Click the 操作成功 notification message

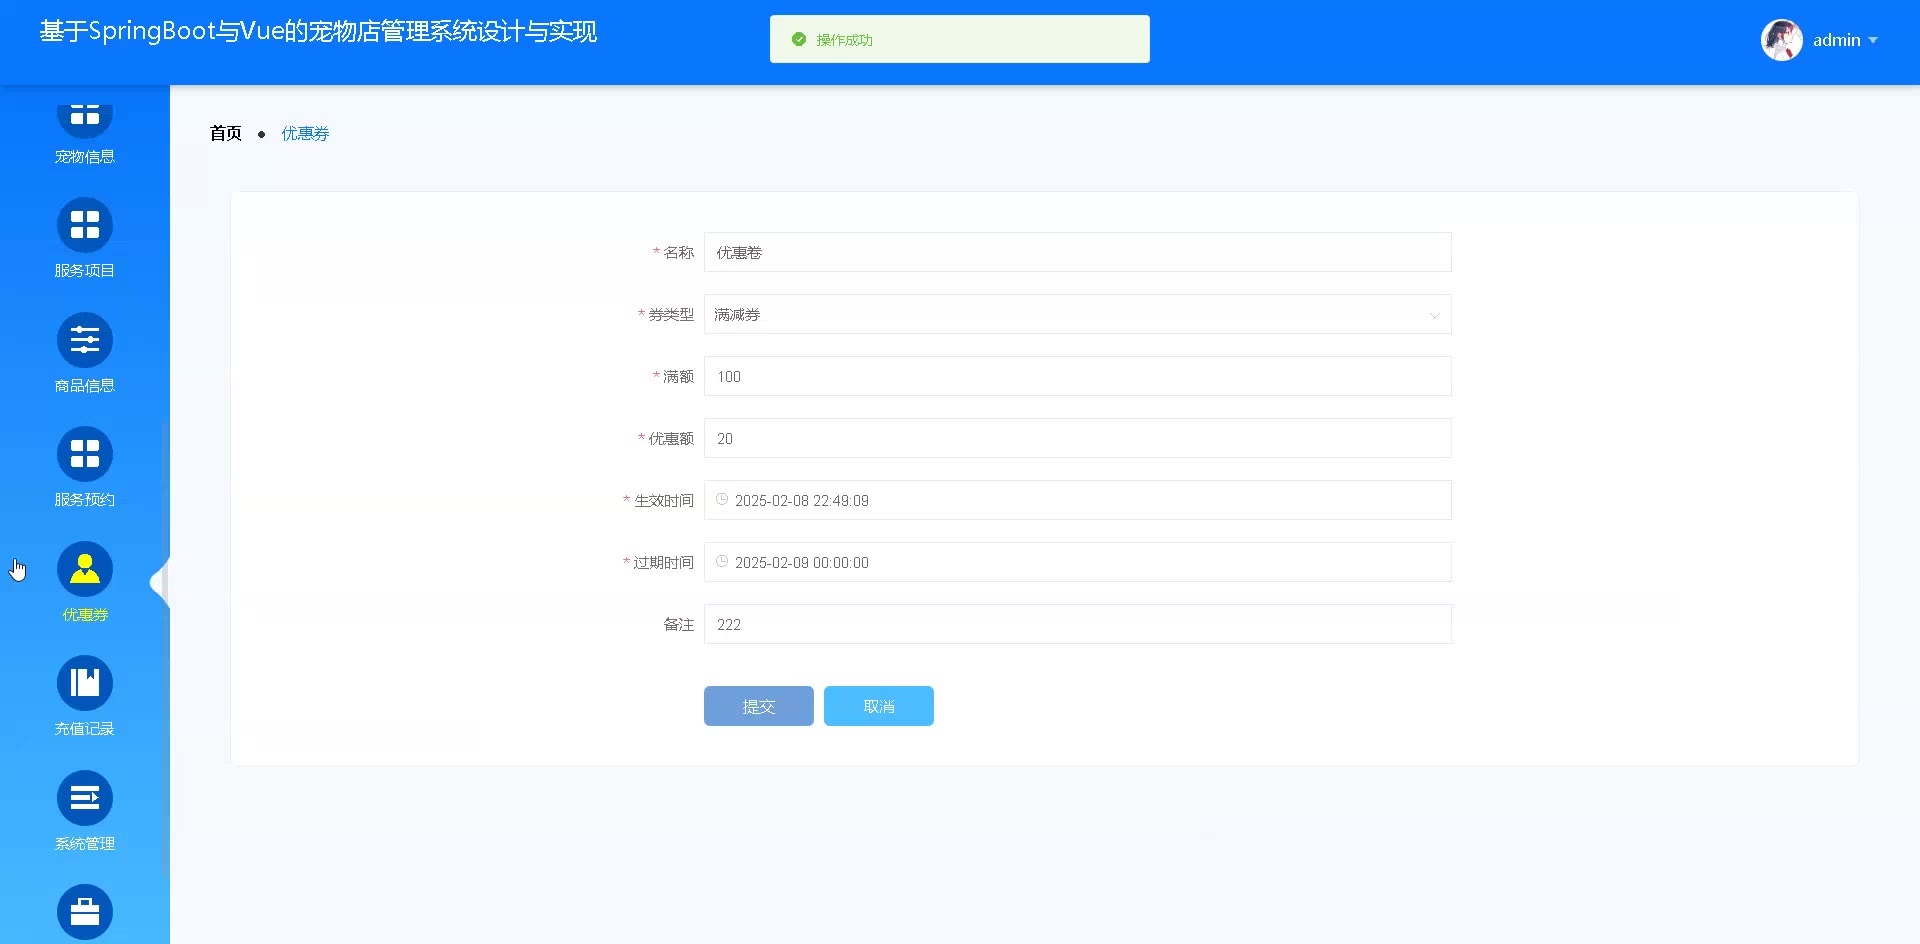tap(960, 39)
